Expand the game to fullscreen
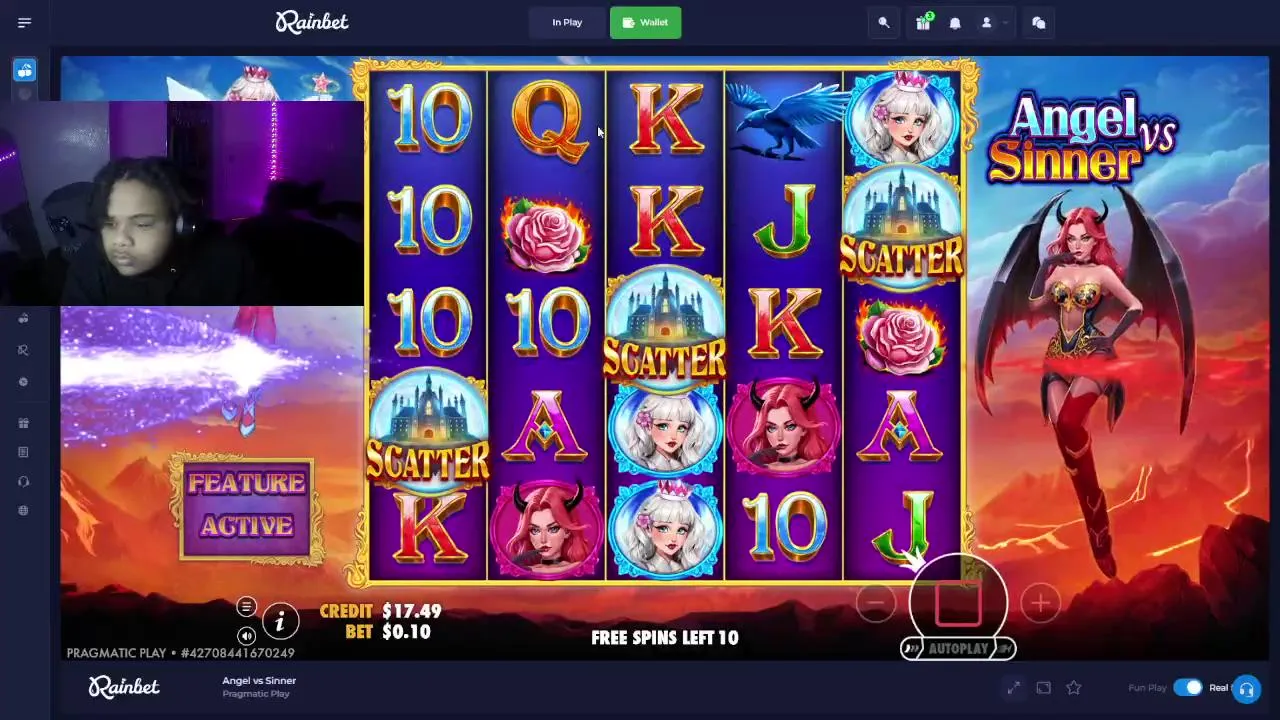Screen dimensions: 1280x720 pos(1013,688)
